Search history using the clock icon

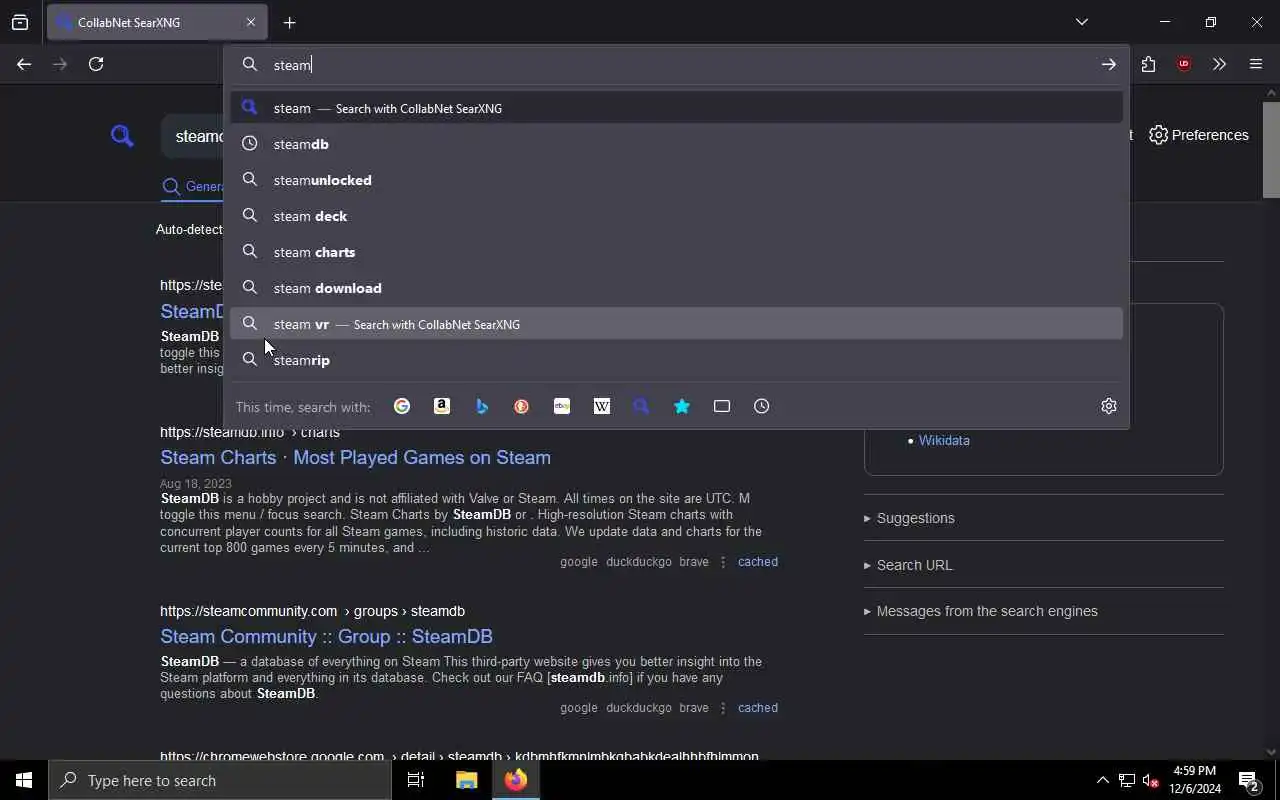coord(762,406)
